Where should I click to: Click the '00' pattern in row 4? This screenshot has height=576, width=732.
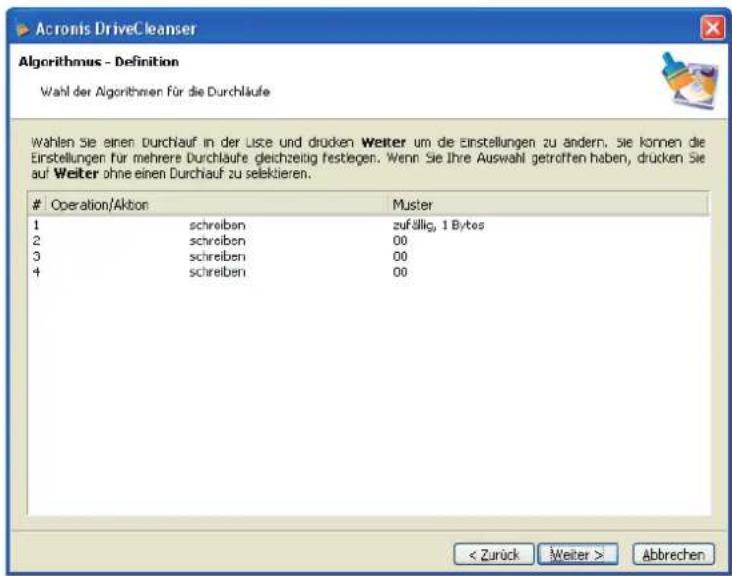pos(400,272)
